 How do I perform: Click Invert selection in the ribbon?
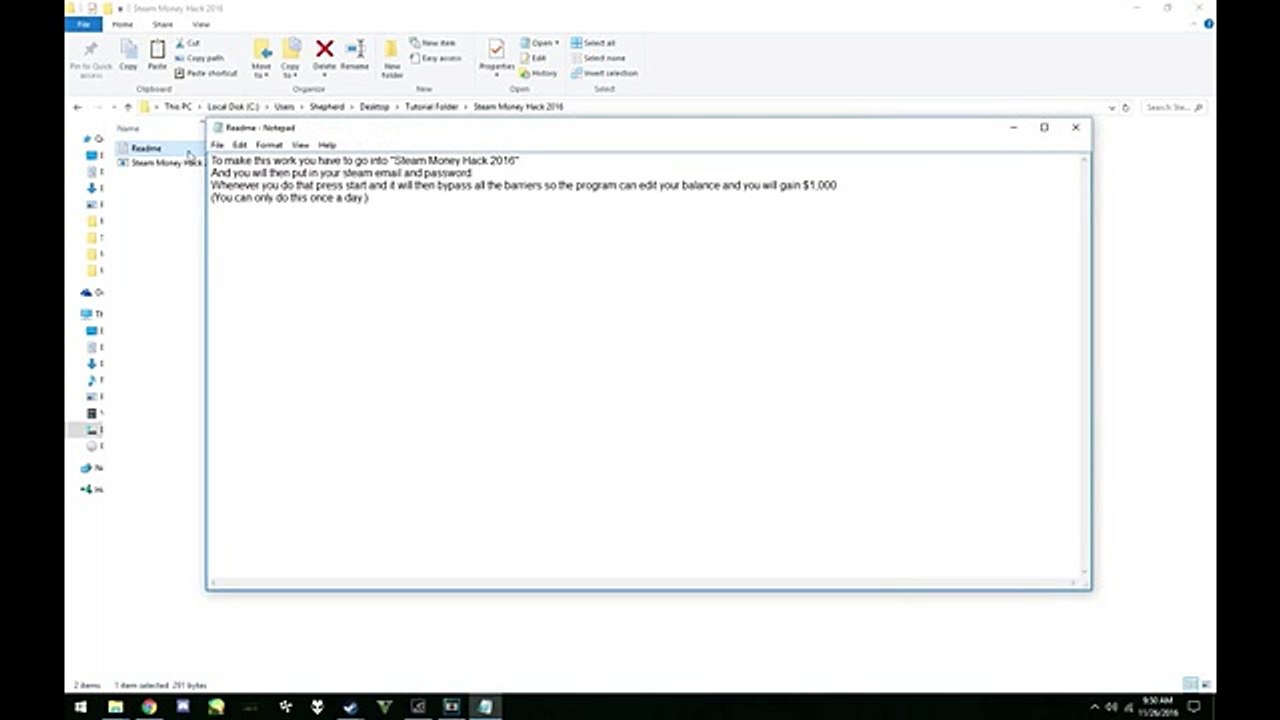604,73
